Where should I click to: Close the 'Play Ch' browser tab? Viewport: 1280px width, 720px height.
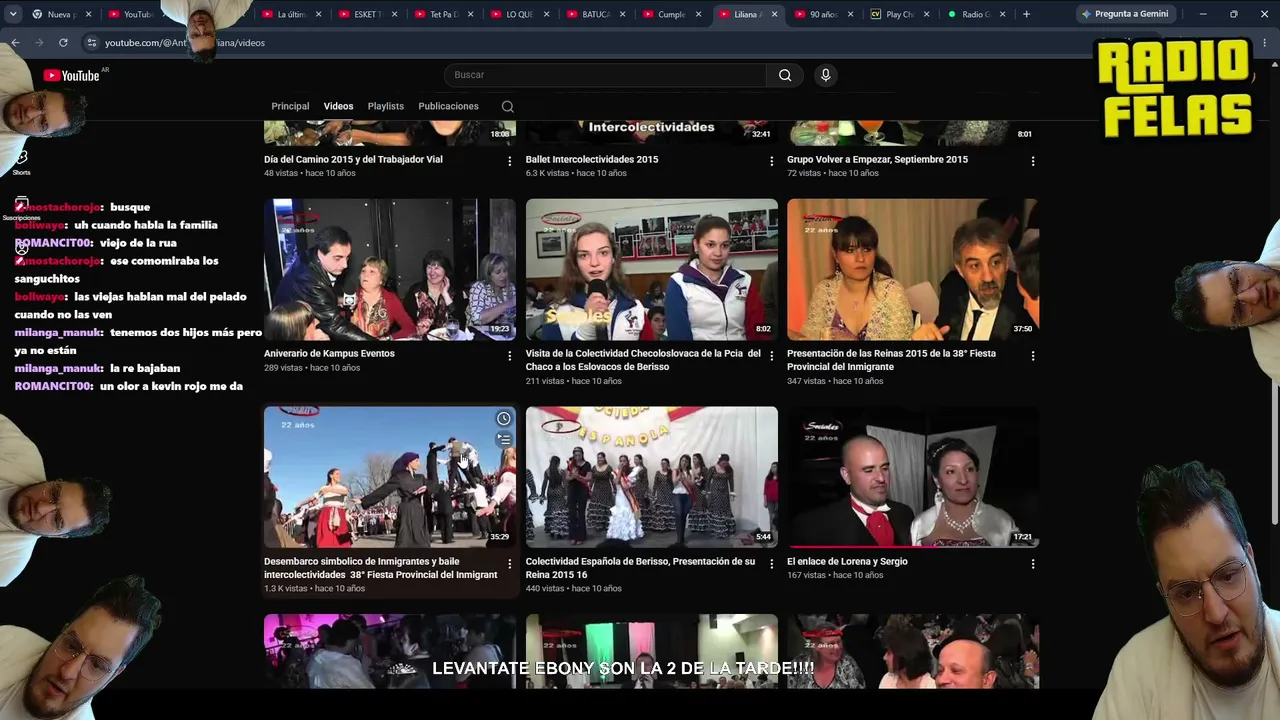927,14
